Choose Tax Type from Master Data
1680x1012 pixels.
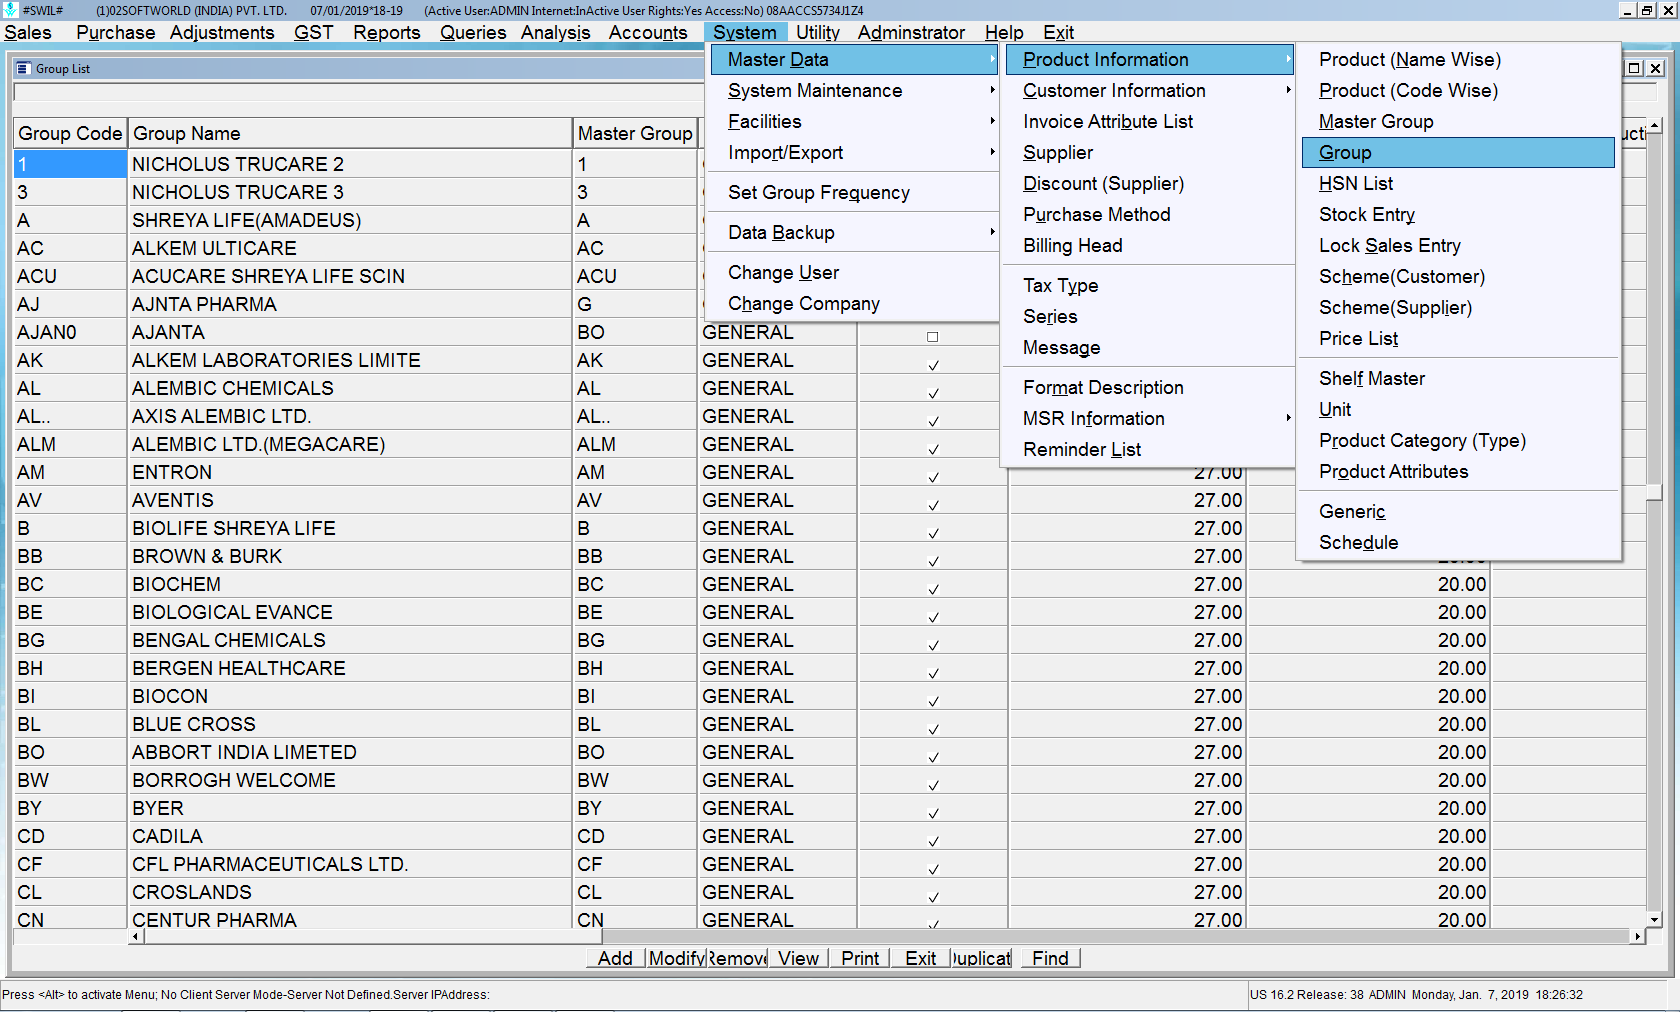click(1149, 286)
